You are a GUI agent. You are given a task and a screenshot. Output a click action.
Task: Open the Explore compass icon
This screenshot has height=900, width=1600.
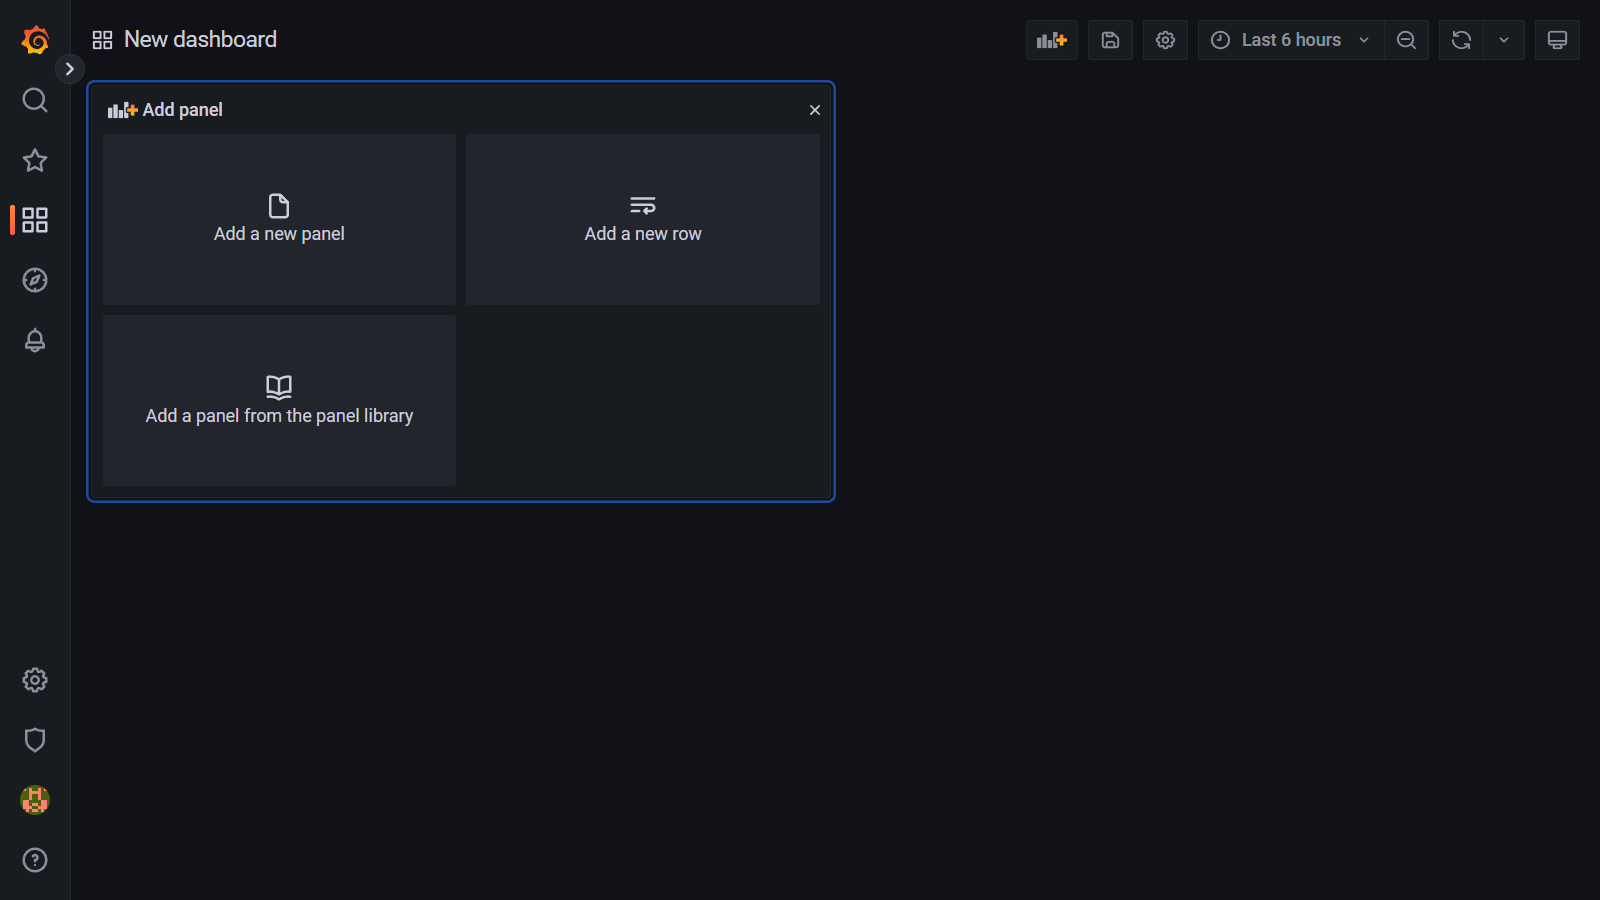(x=35, y=280)
